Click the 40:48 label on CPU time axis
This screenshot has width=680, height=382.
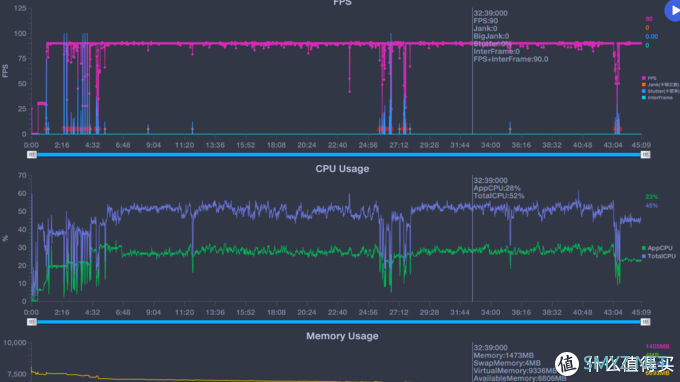click(582, 312)
